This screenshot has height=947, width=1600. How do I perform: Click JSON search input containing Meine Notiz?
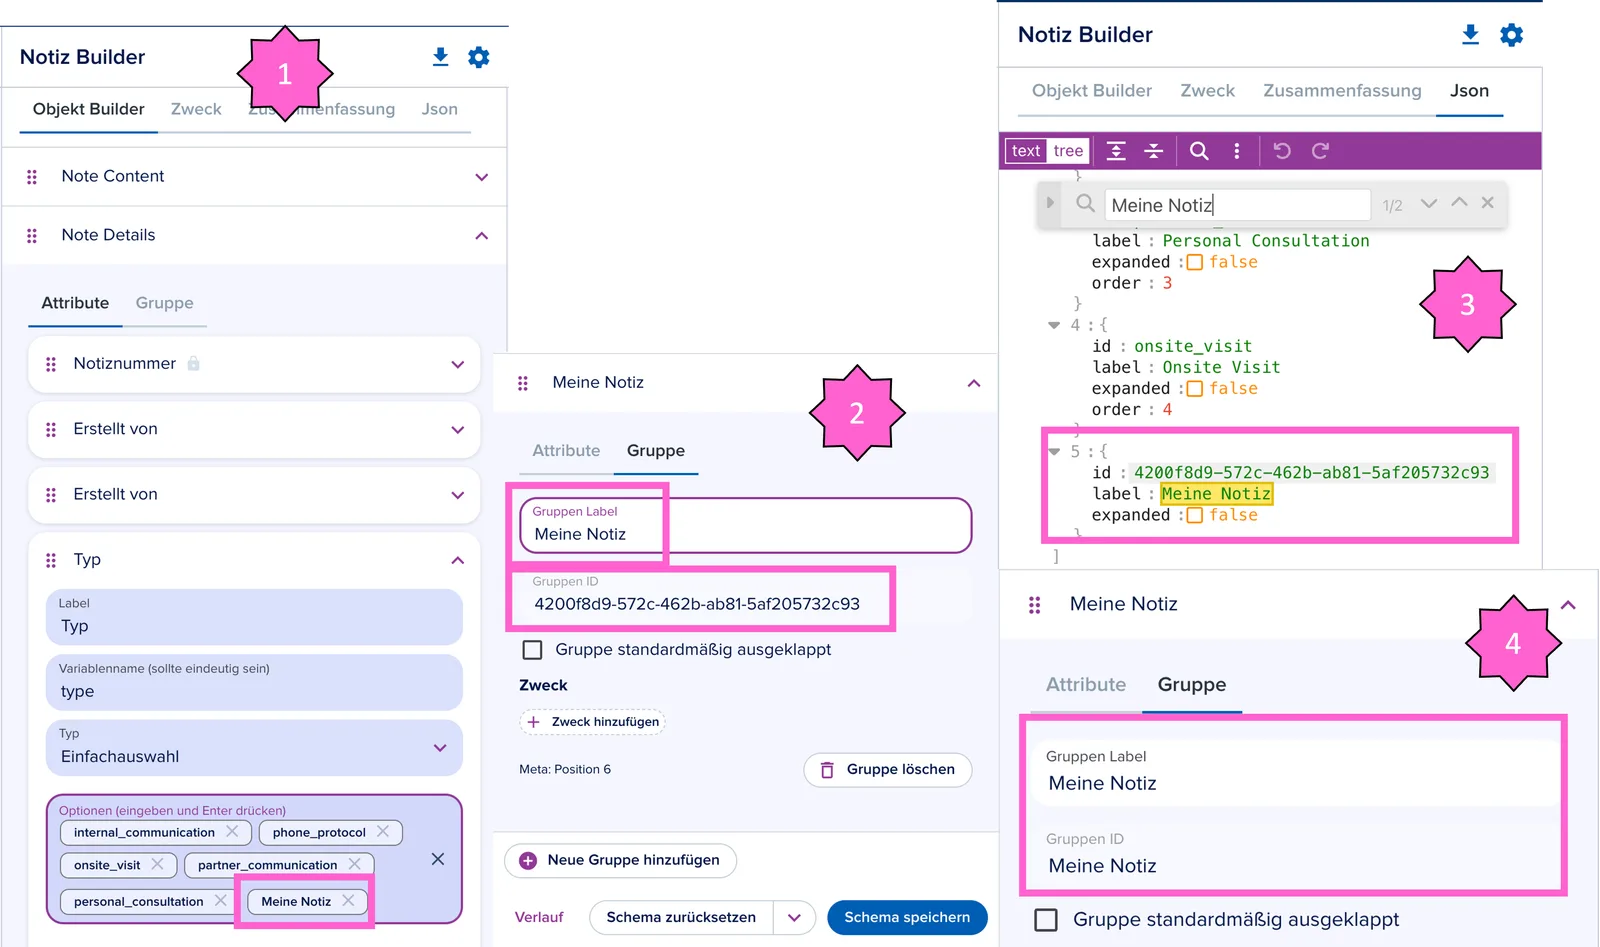click(1238, 205)
